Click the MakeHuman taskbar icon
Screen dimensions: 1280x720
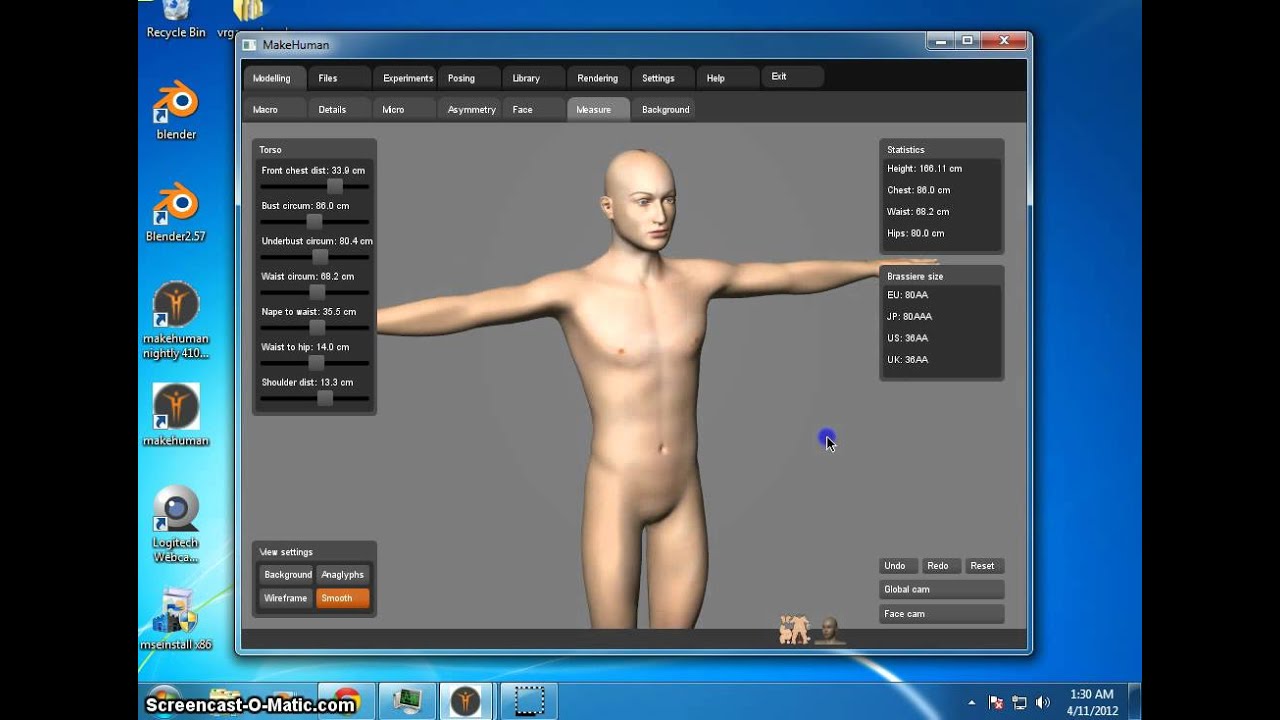tap(465, 701)
